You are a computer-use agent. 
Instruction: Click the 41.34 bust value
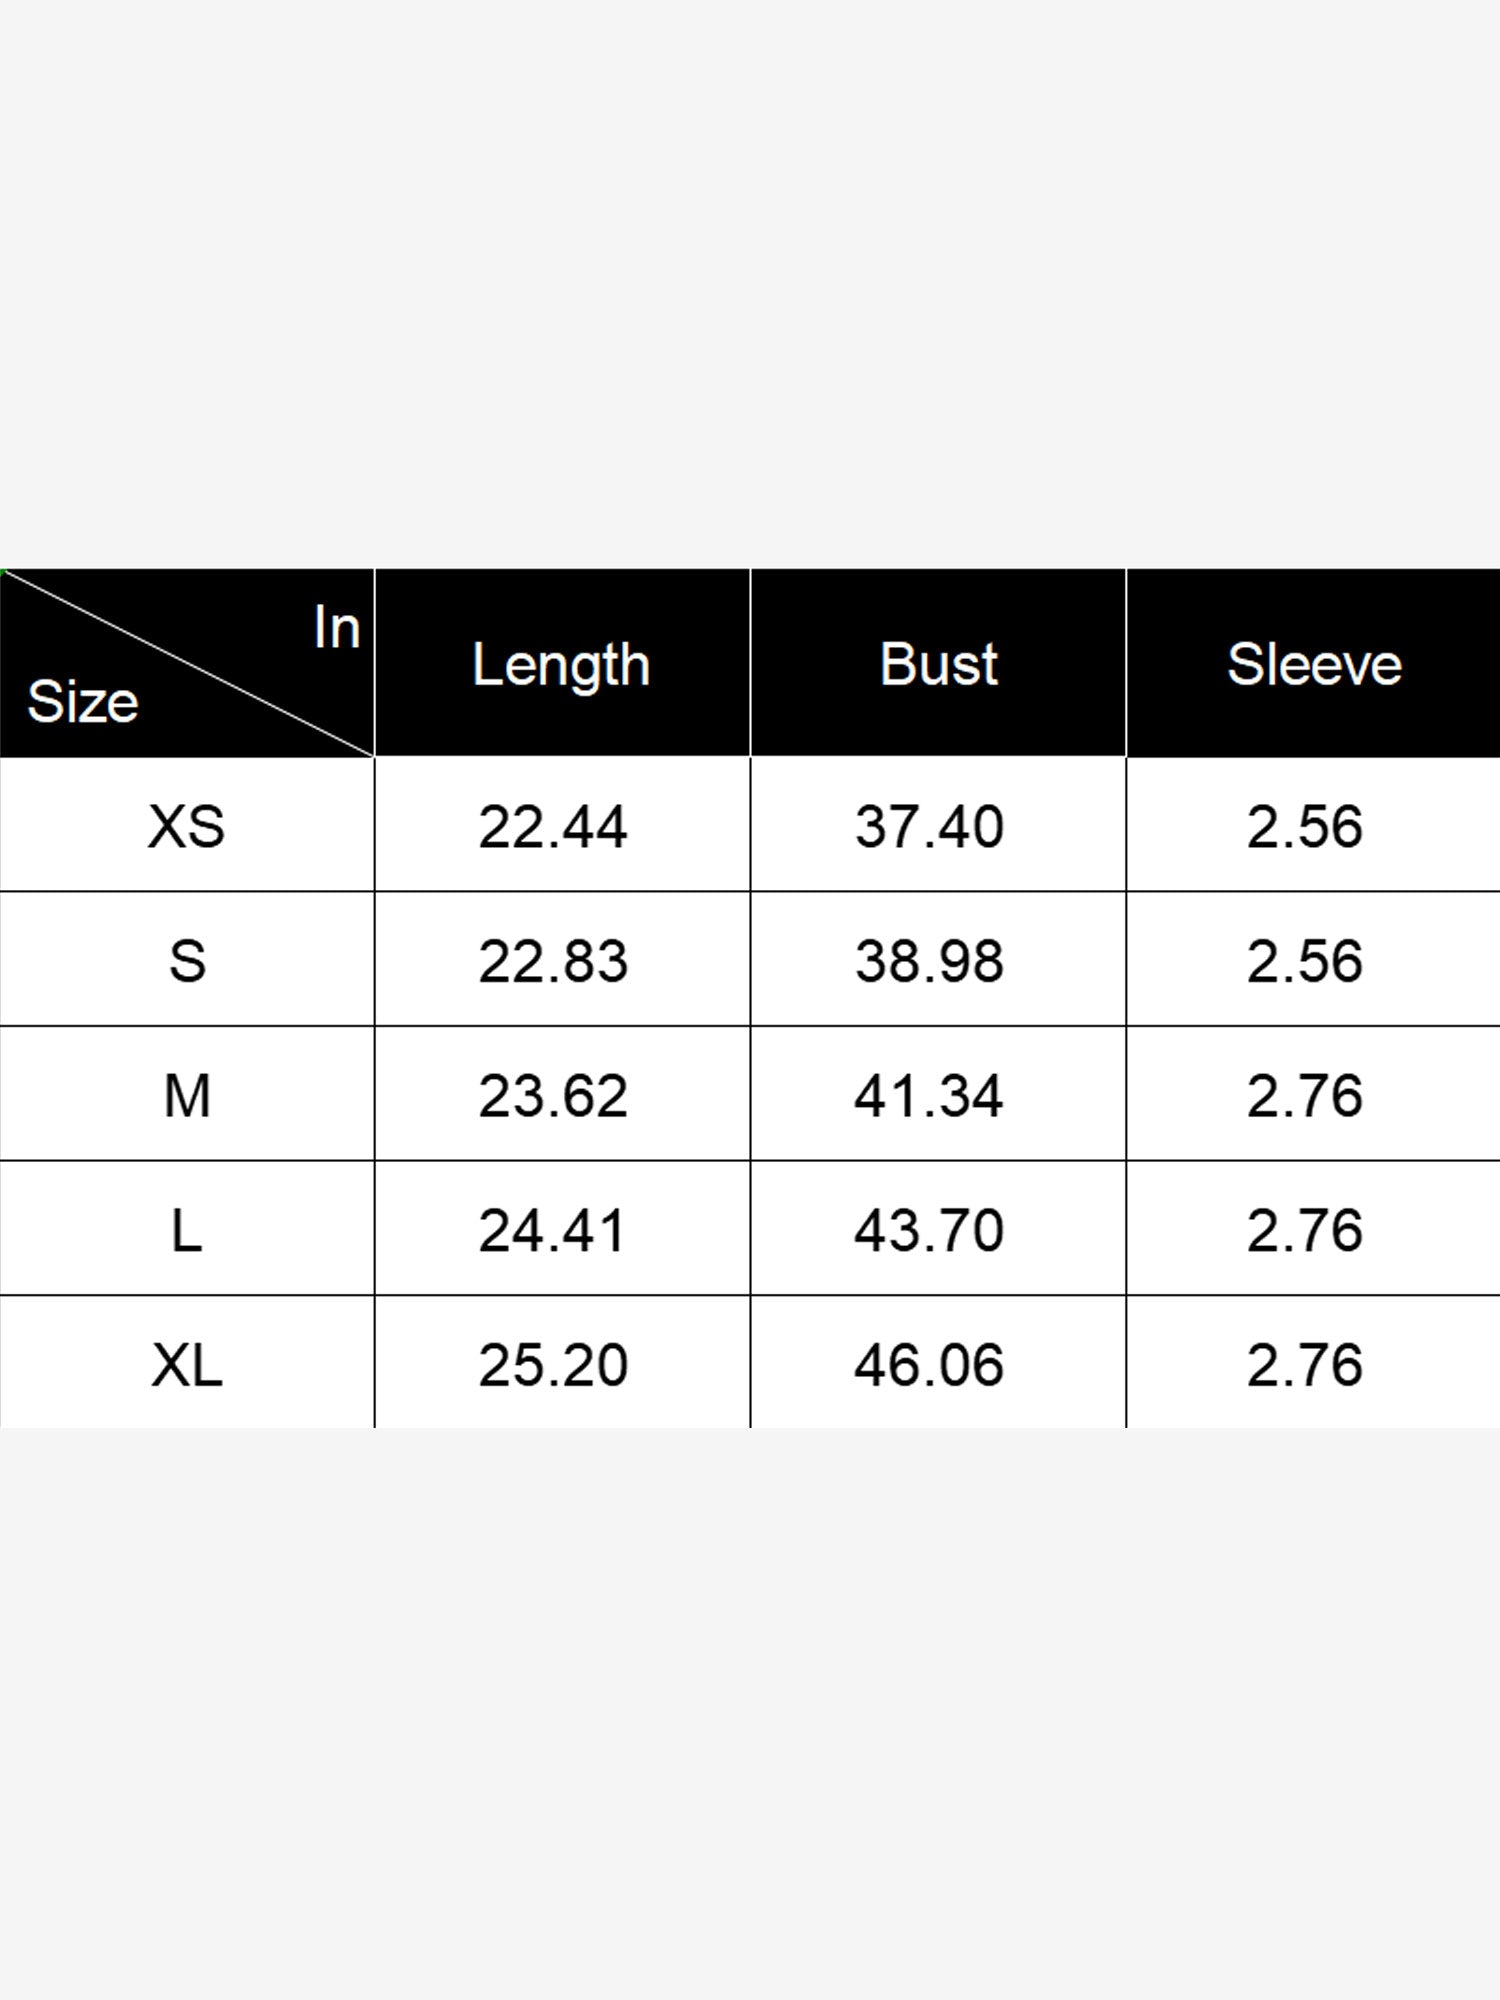pos(929,1096)
